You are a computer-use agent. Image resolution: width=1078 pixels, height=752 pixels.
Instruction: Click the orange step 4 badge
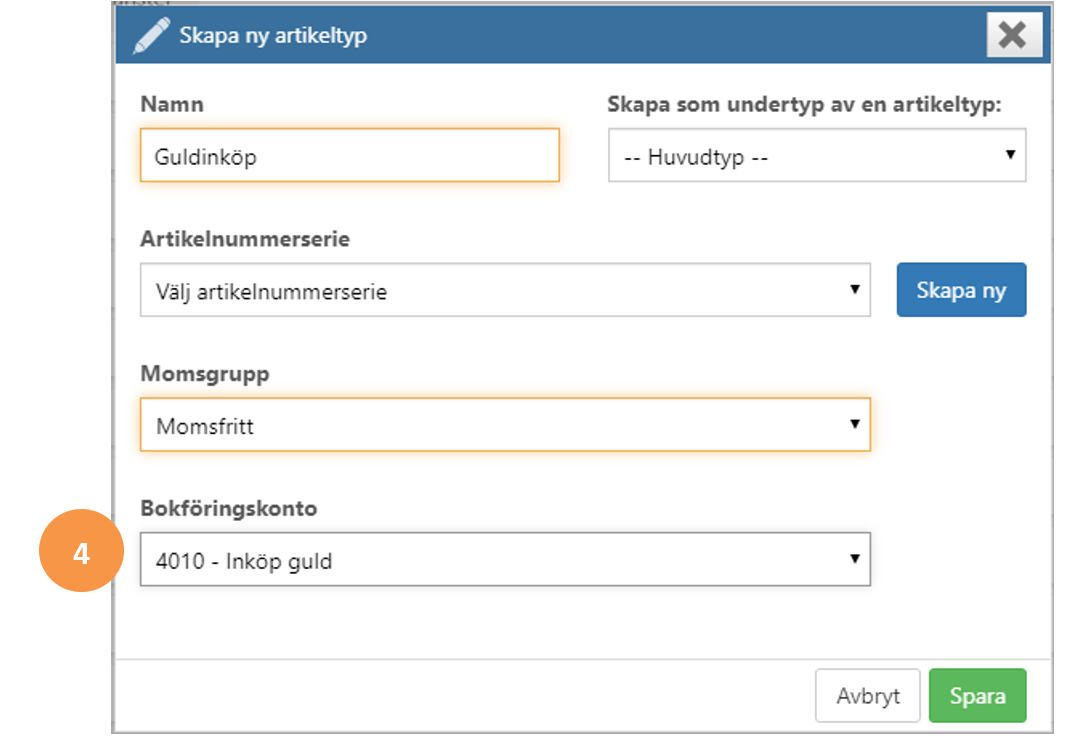coord(81,551)
